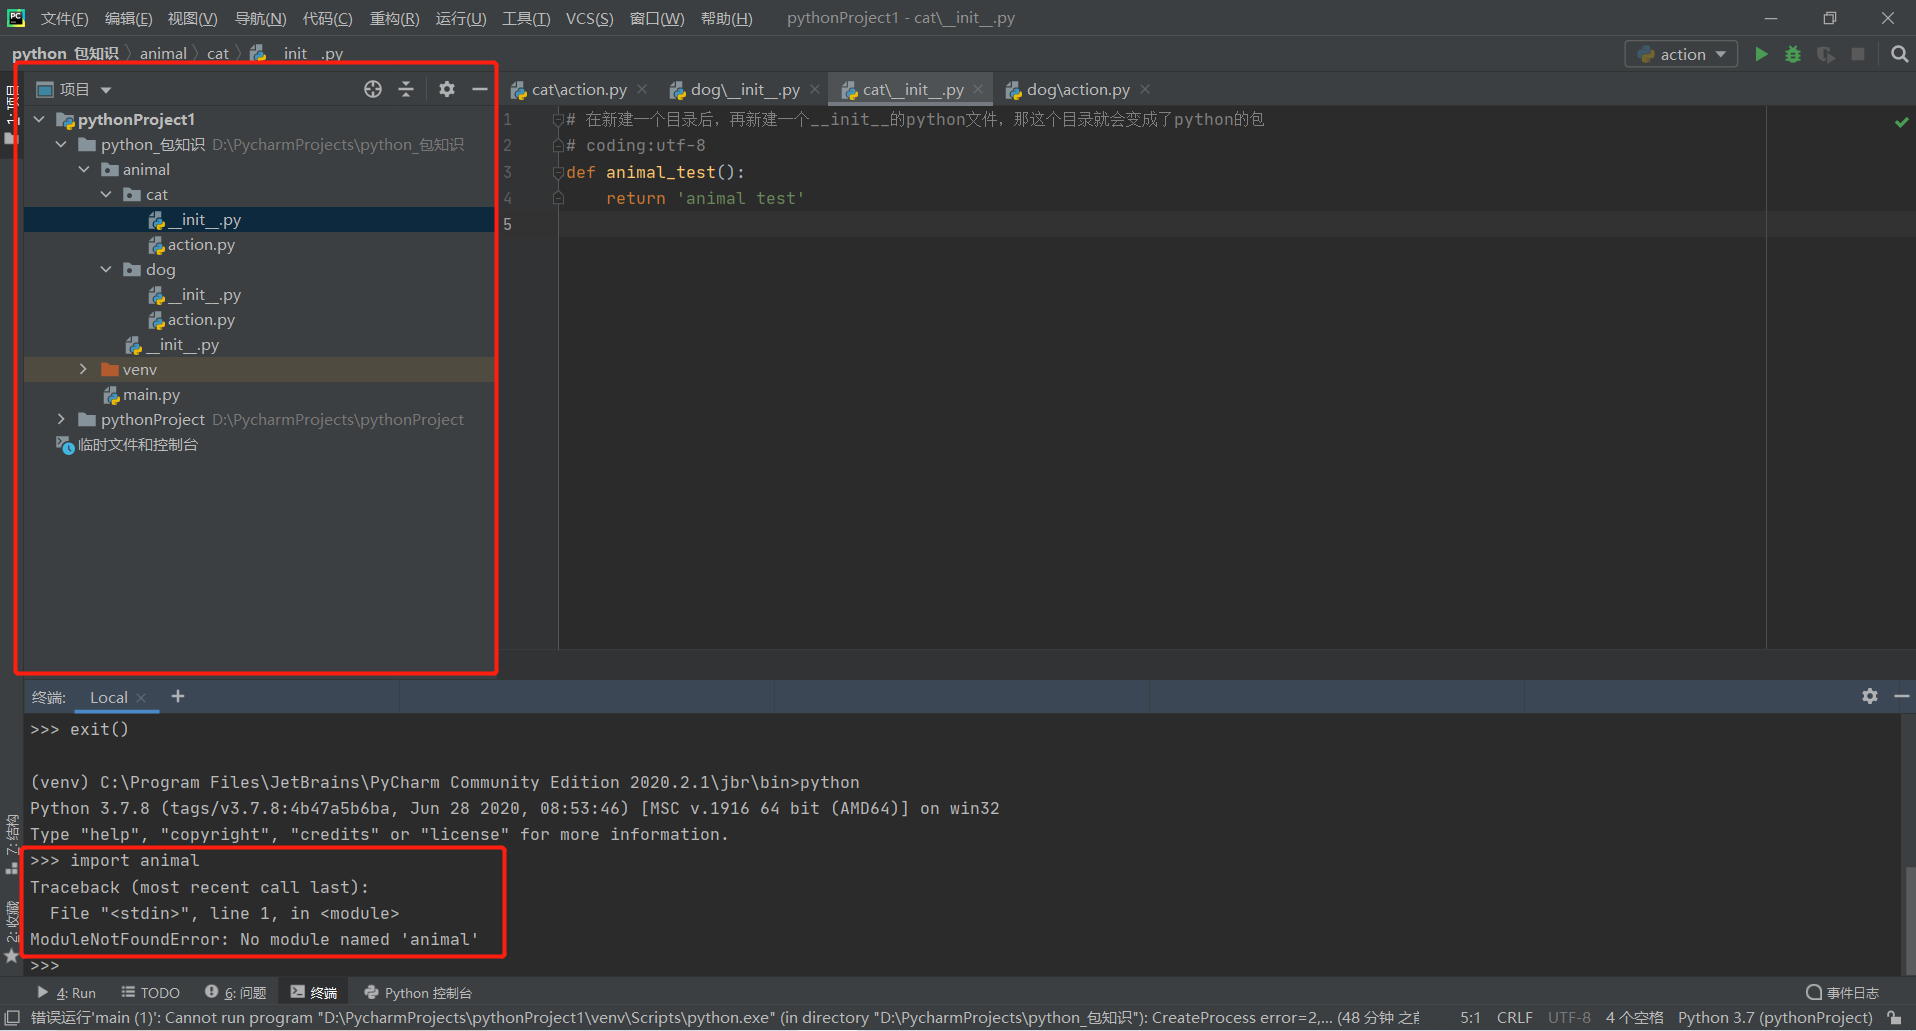Start debugging with the green bug icon
Viewport: 1916px width, 1031px height.
pos(1793,54)
